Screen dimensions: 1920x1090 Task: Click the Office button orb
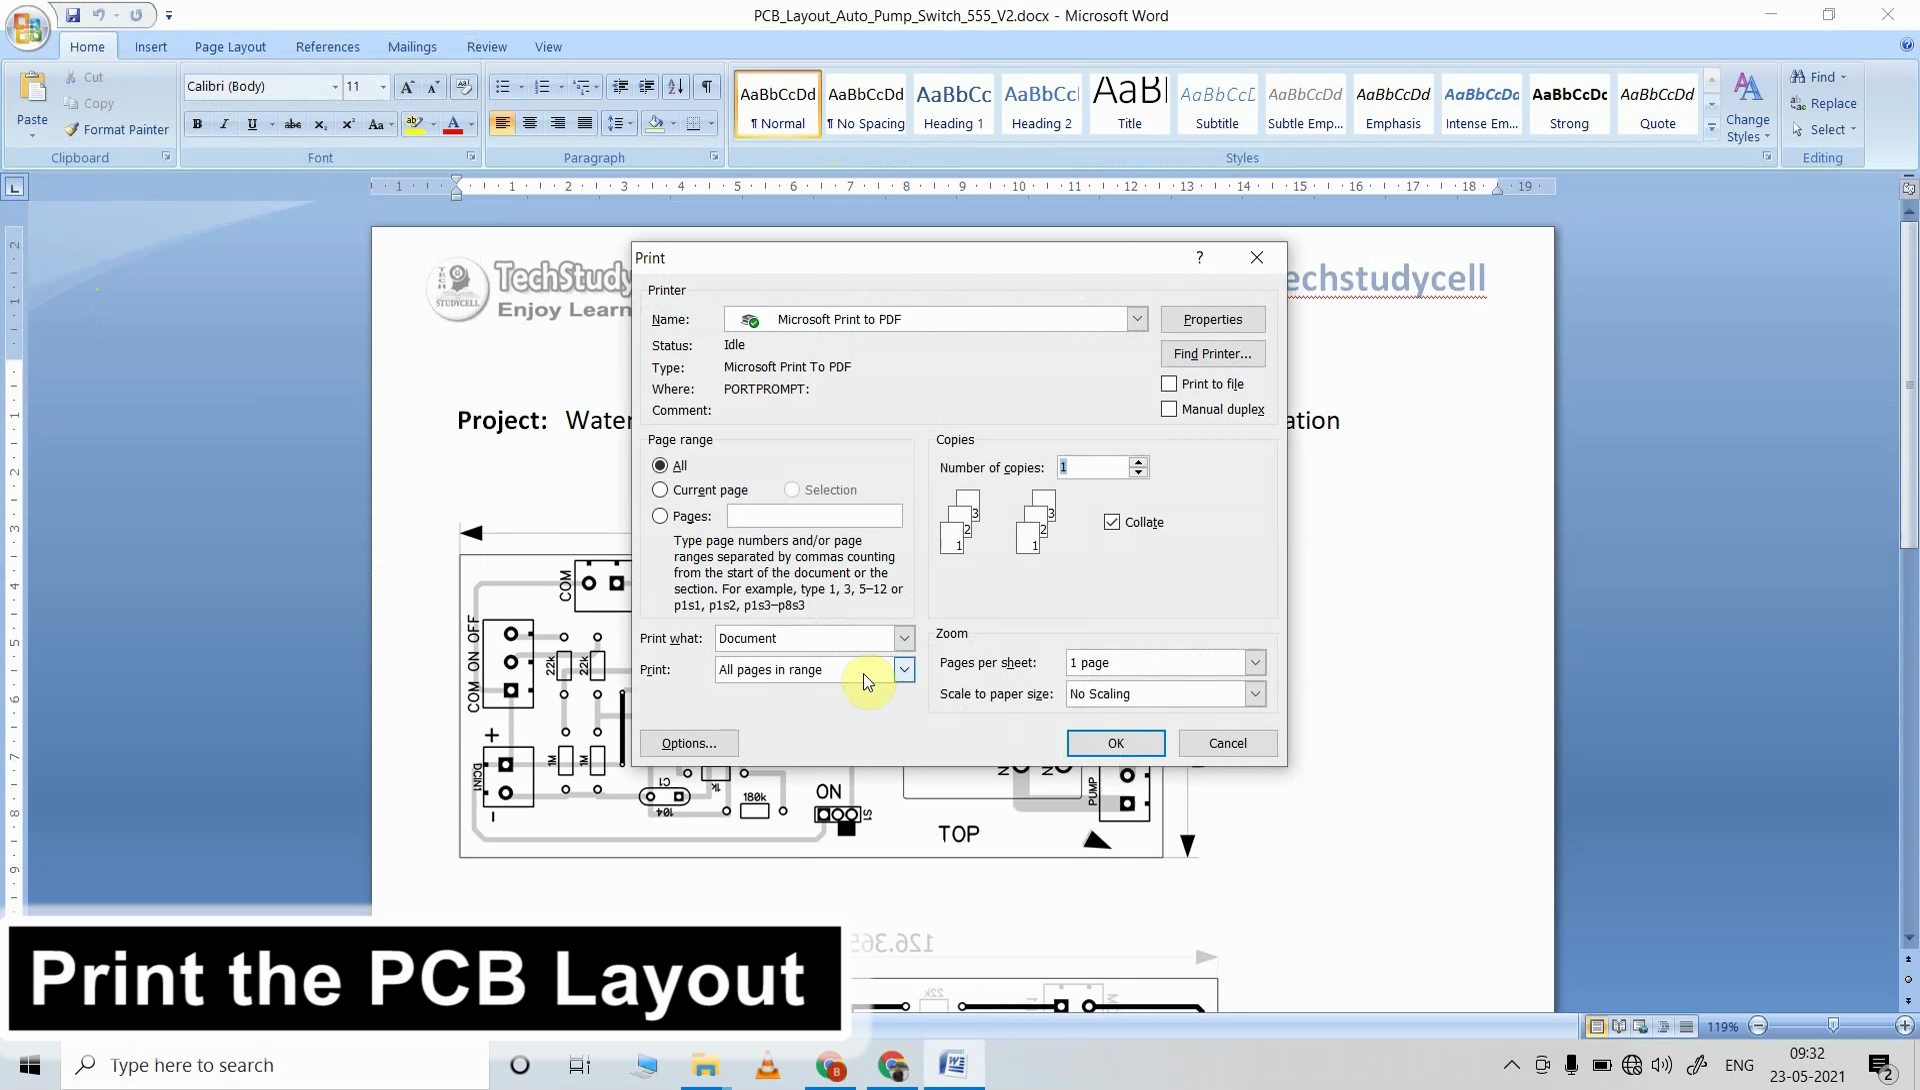tap(27, 27)
